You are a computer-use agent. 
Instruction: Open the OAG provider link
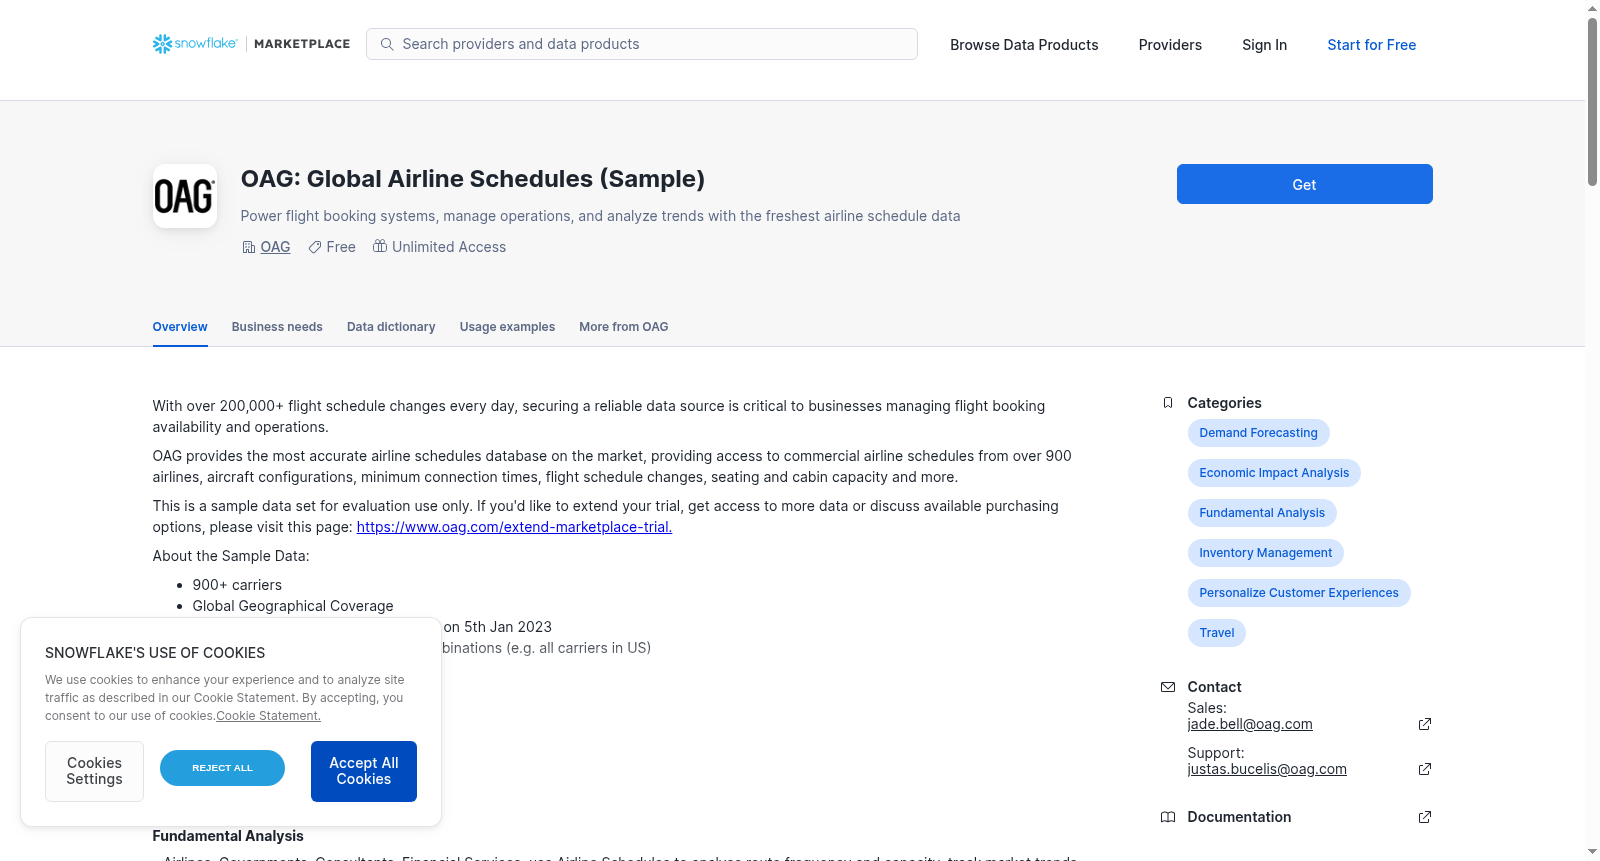coord(275,247)
